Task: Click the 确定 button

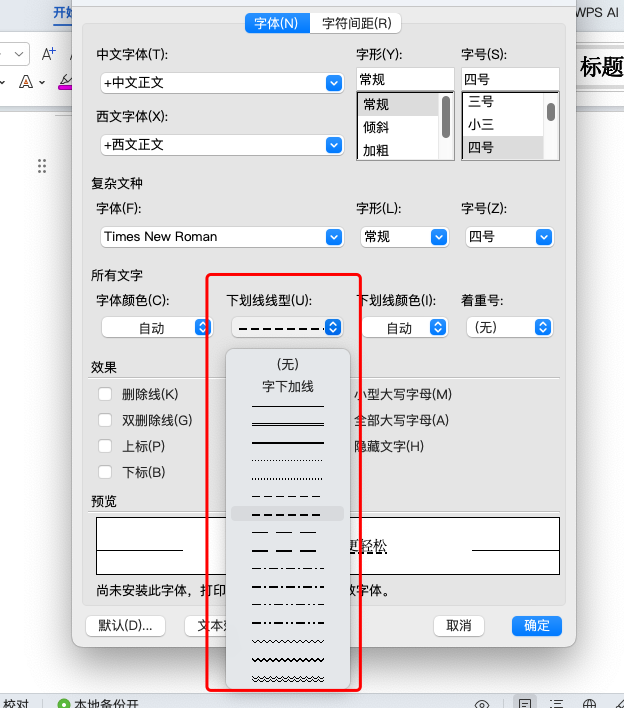Action: 537,626
